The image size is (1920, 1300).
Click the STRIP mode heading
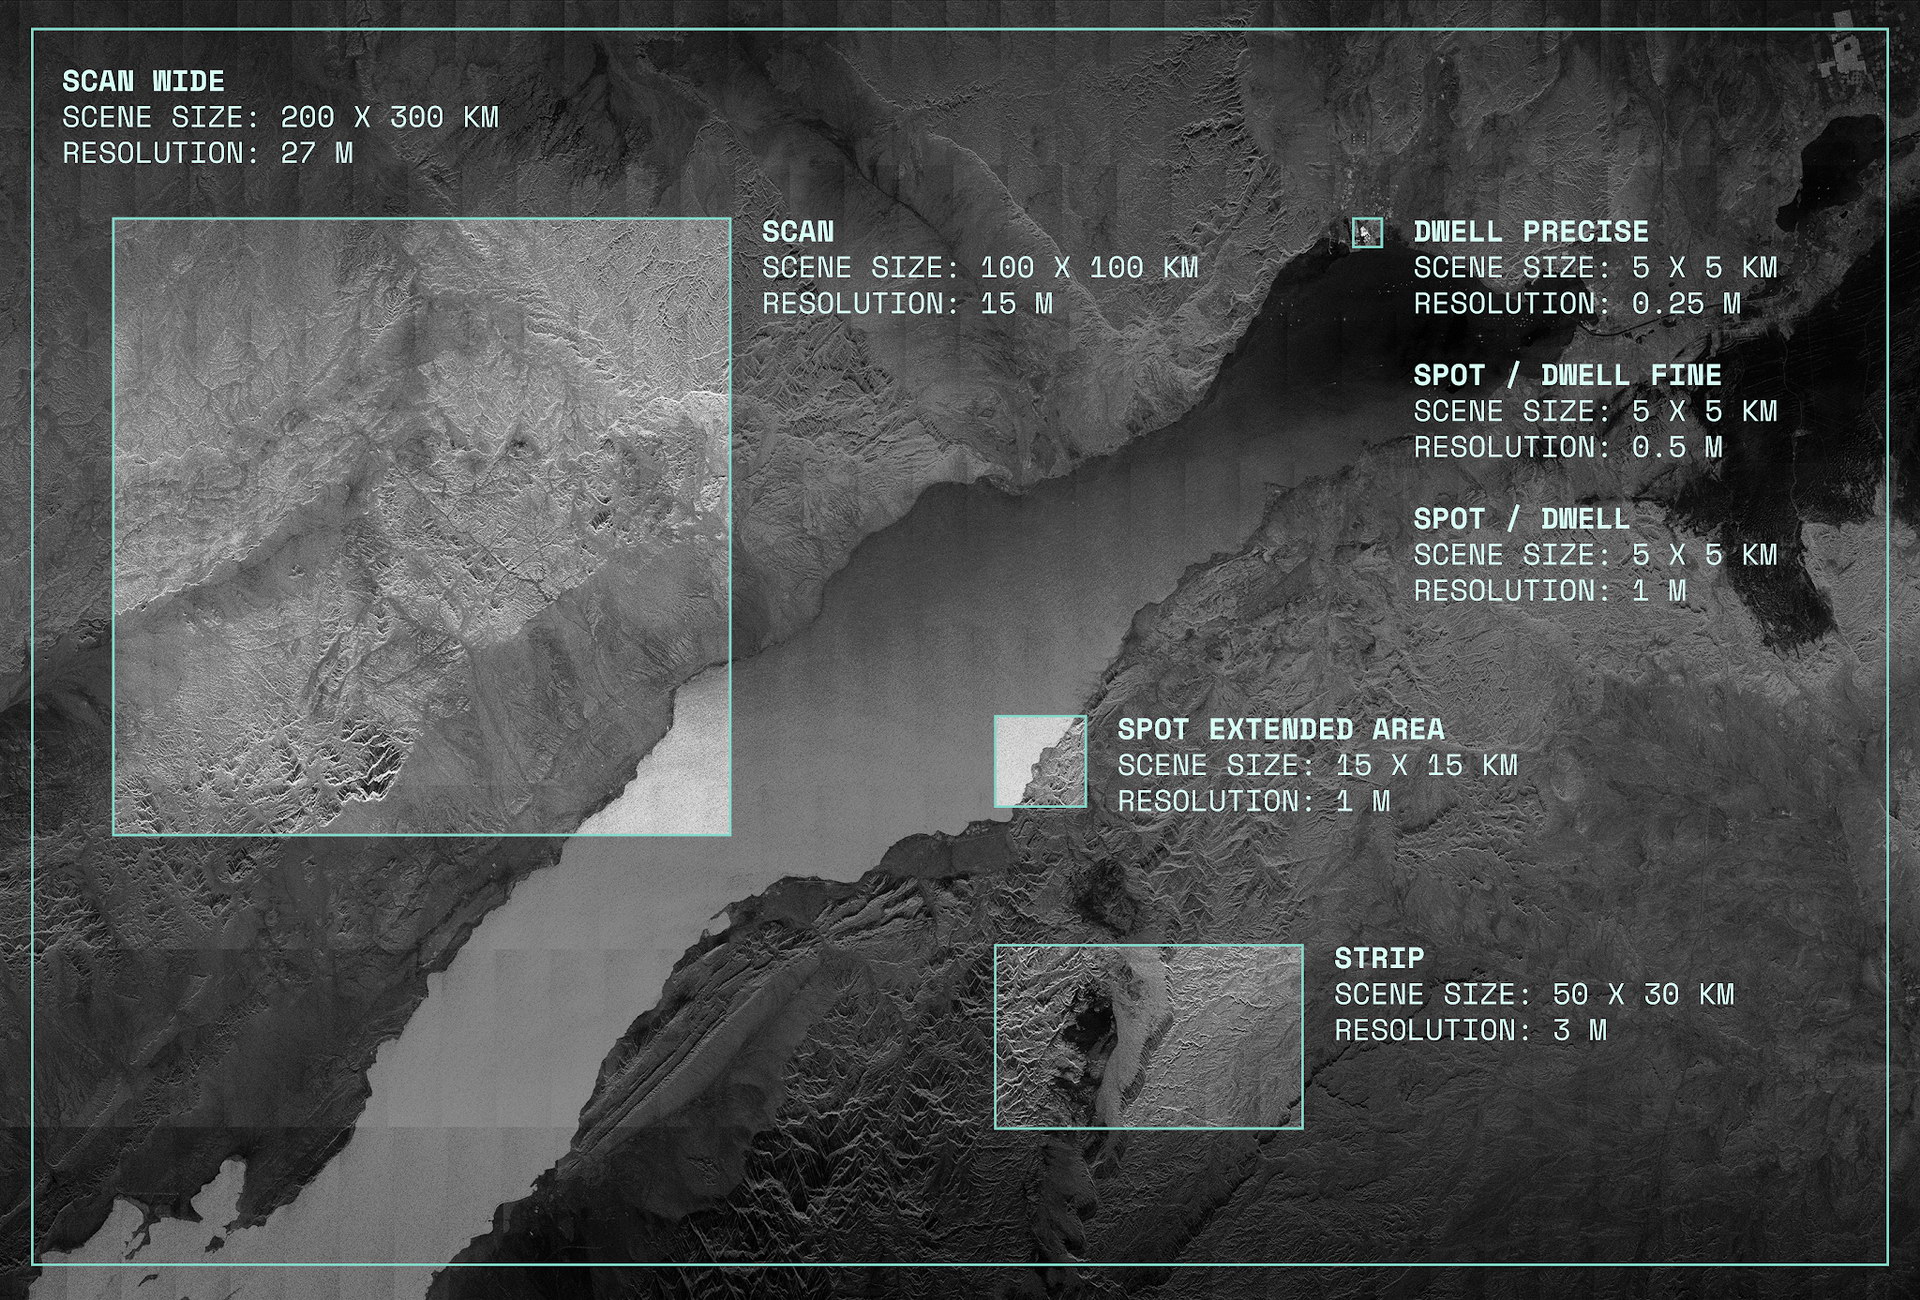point(1379,957)
